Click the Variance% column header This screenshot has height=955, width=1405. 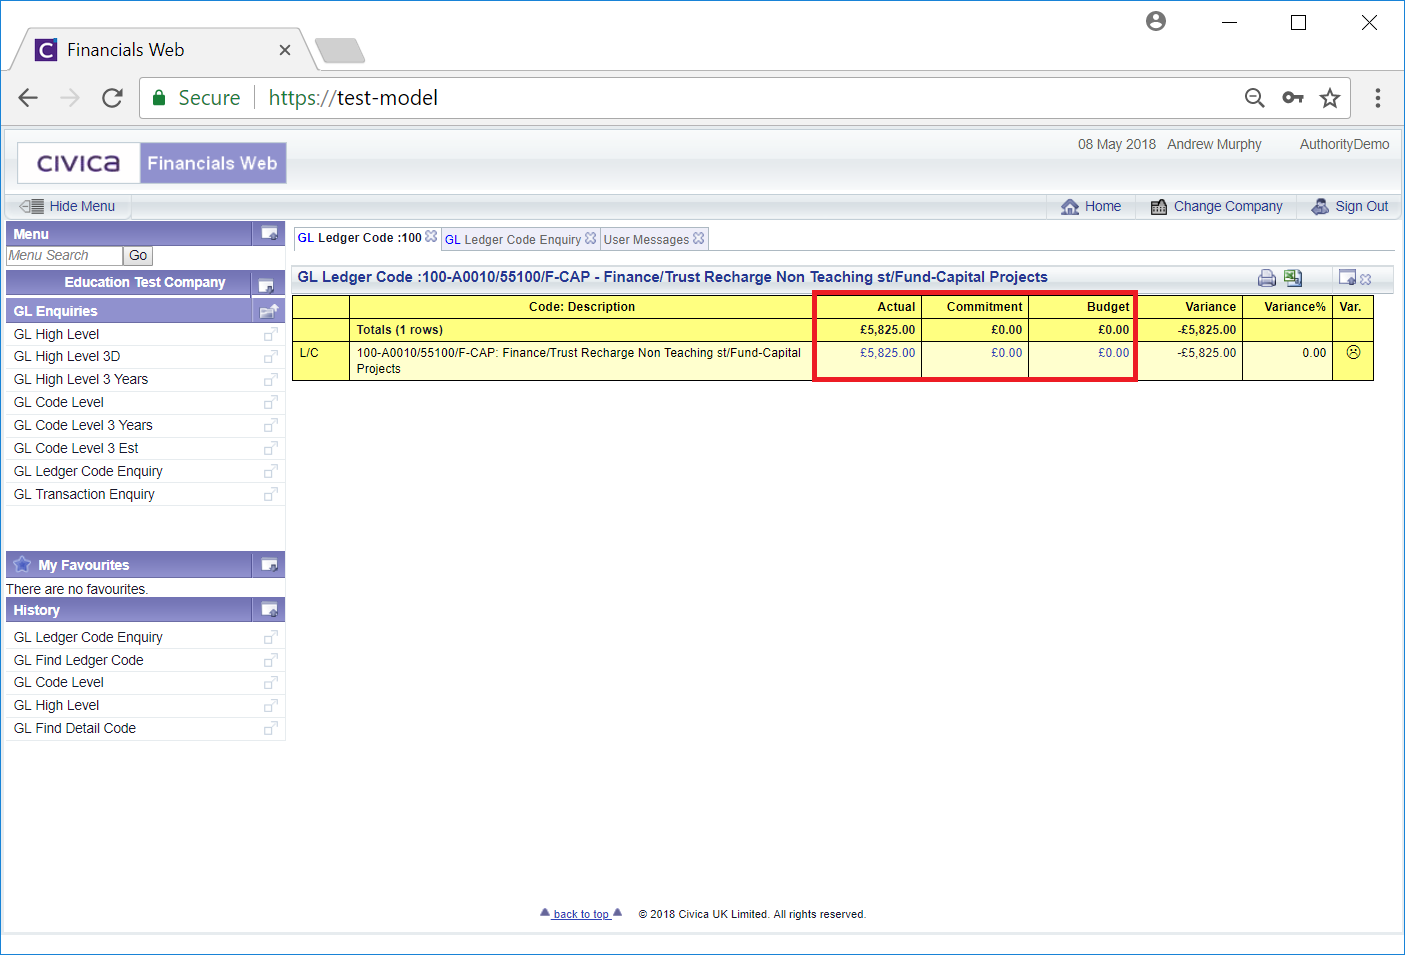click(1287, 307)
